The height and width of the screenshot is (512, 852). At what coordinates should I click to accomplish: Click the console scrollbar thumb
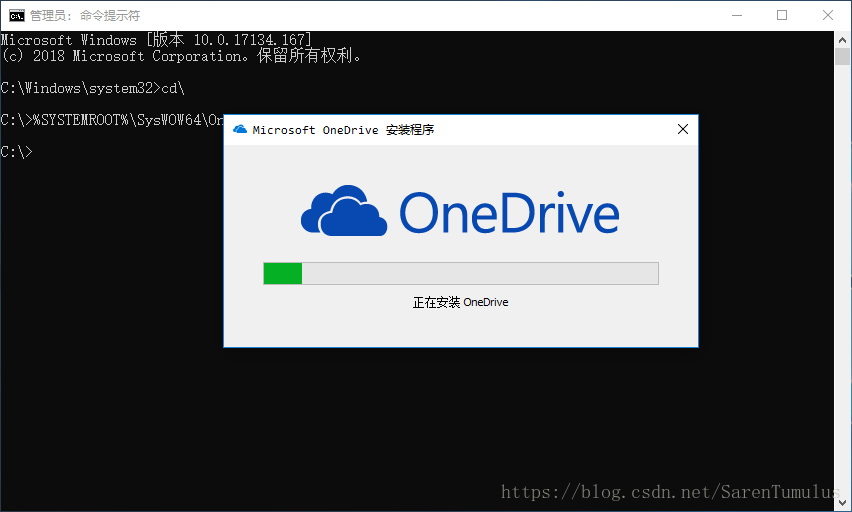pos(842,57)
